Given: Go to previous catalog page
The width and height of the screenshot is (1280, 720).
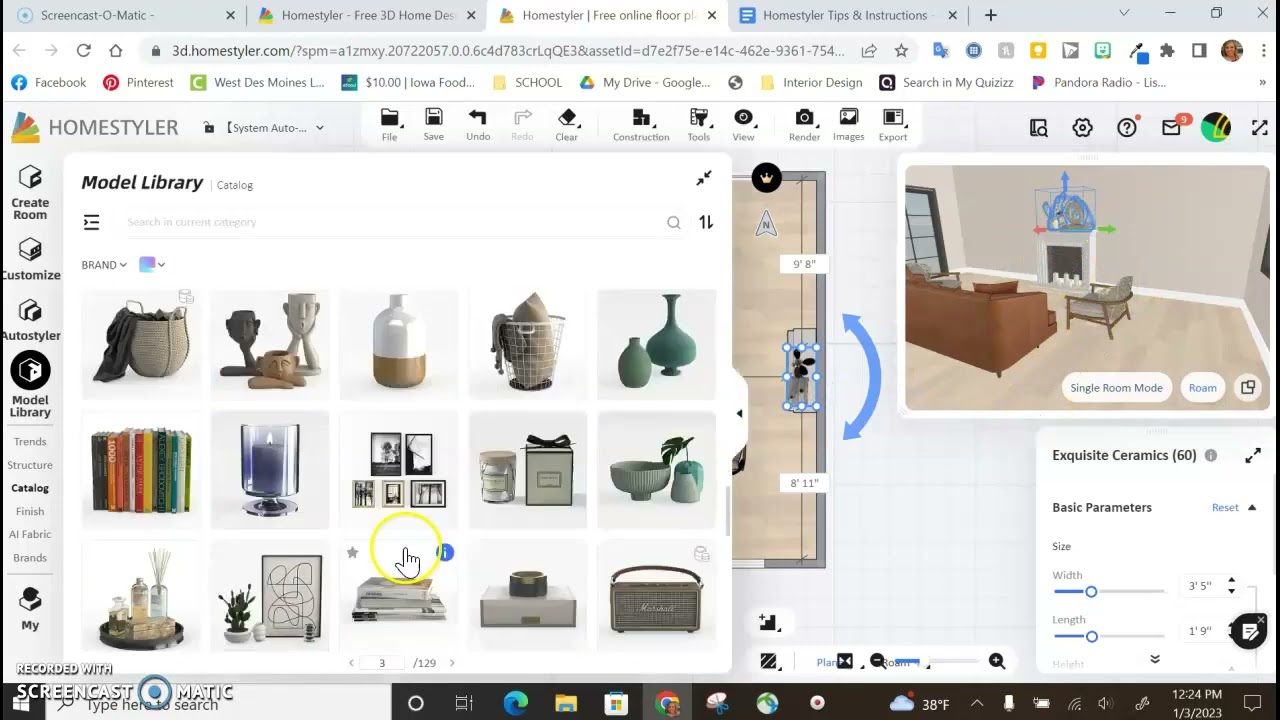Looking at the screenshot, I should click(x=351, y=663).
